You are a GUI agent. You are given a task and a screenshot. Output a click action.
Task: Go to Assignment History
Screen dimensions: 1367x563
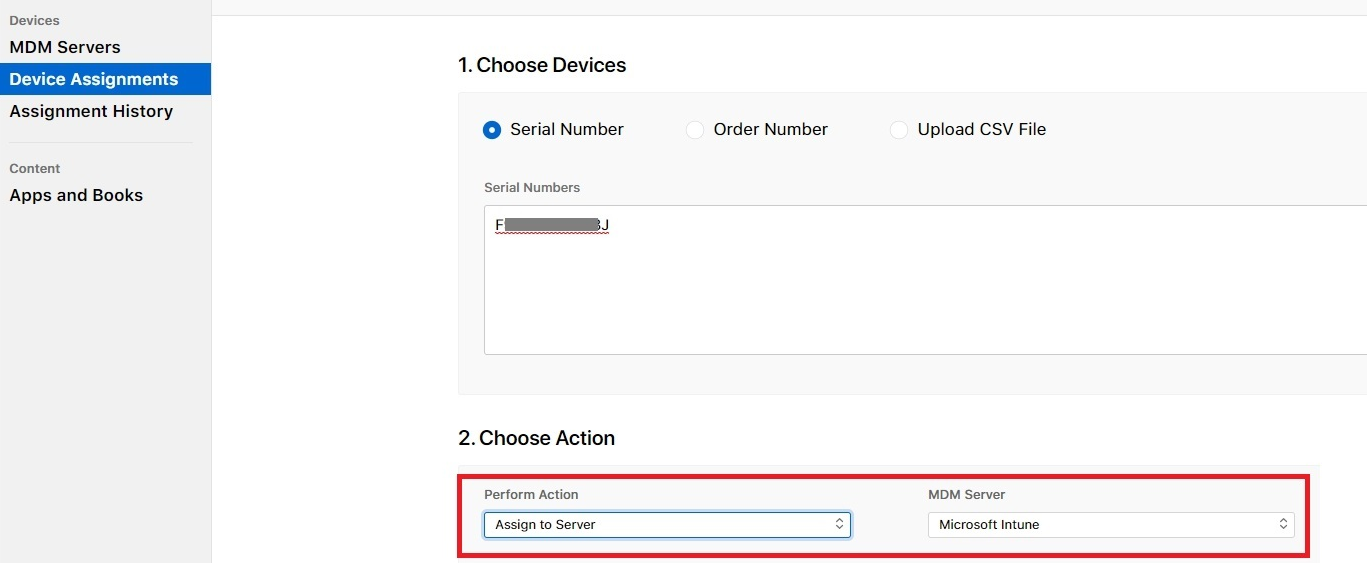(x=91, y=111)
